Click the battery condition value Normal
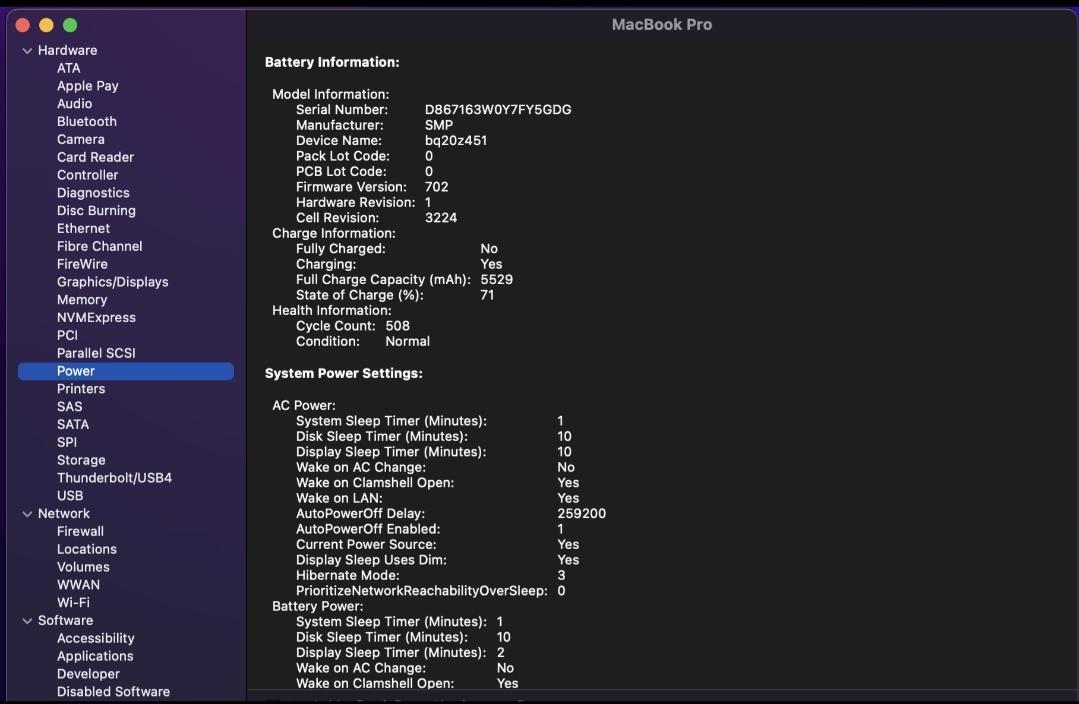 tap(407, 342)
